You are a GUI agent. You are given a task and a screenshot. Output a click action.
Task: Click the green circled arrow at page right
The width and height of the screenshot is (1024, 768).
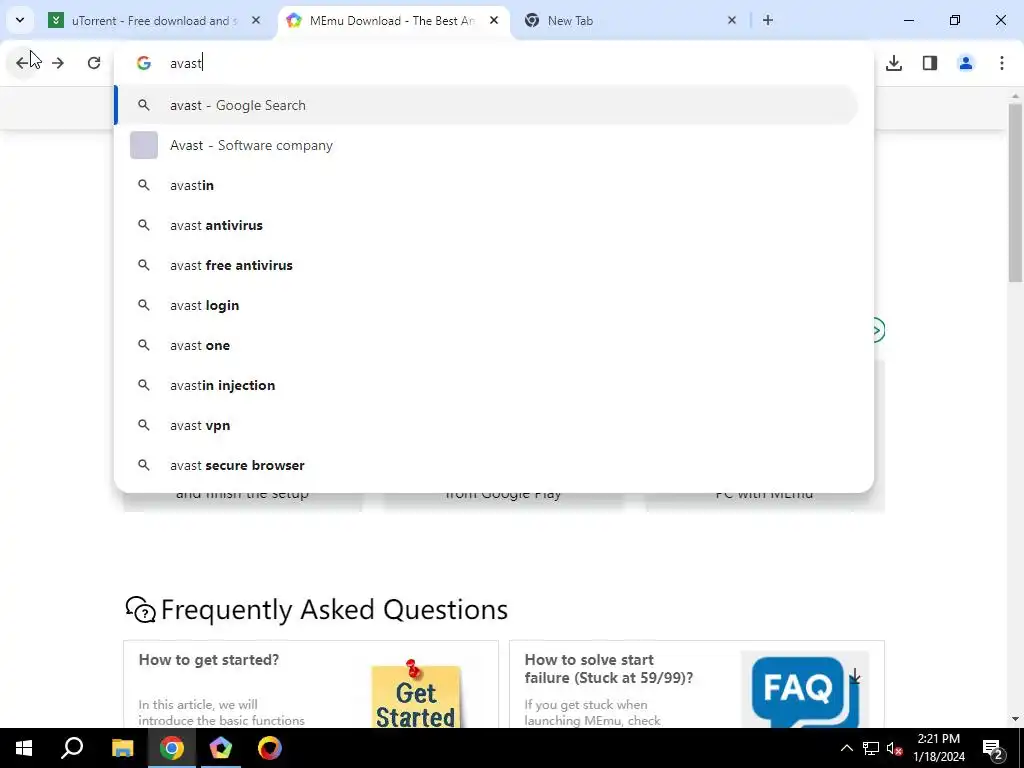click(878, 330)
